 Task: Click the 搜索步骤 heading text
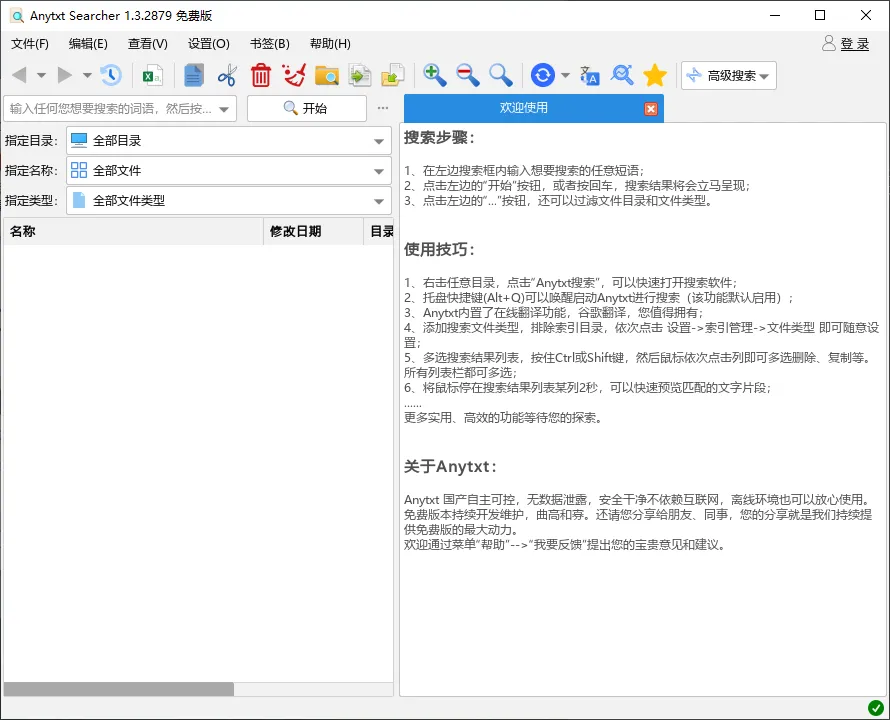439,137
